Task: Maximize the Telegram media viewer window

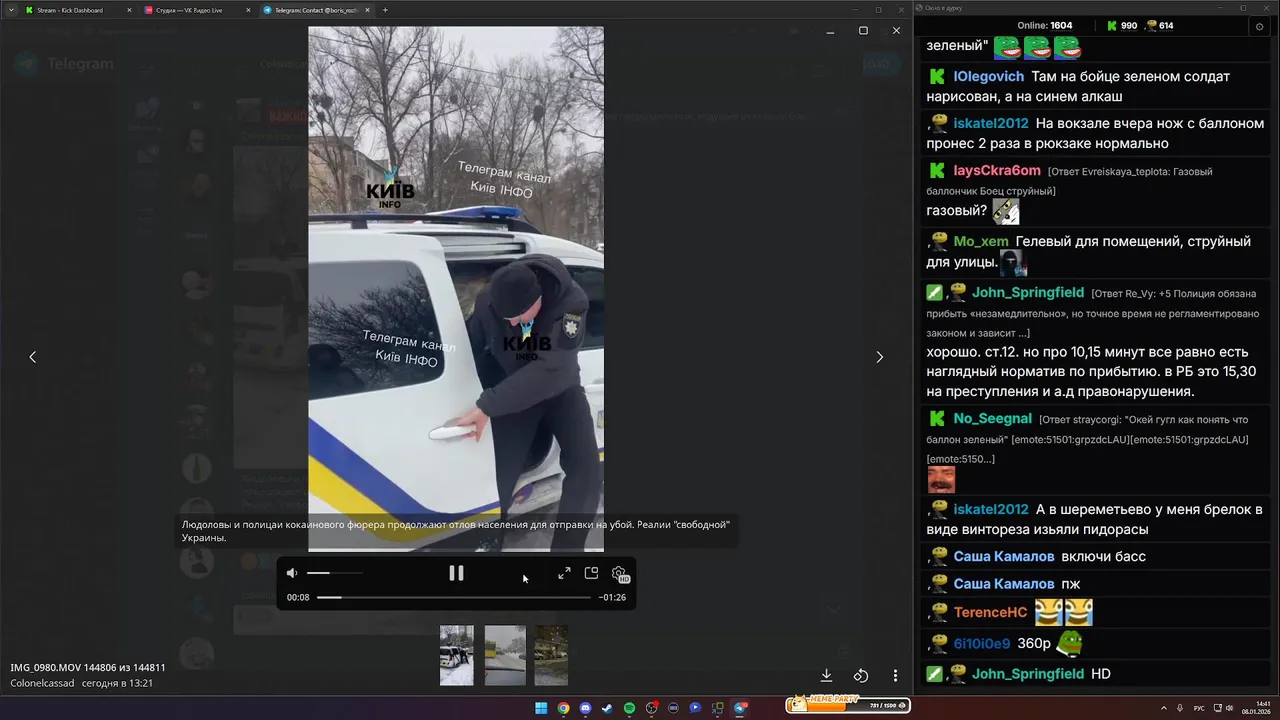Action: click(863, 31)
